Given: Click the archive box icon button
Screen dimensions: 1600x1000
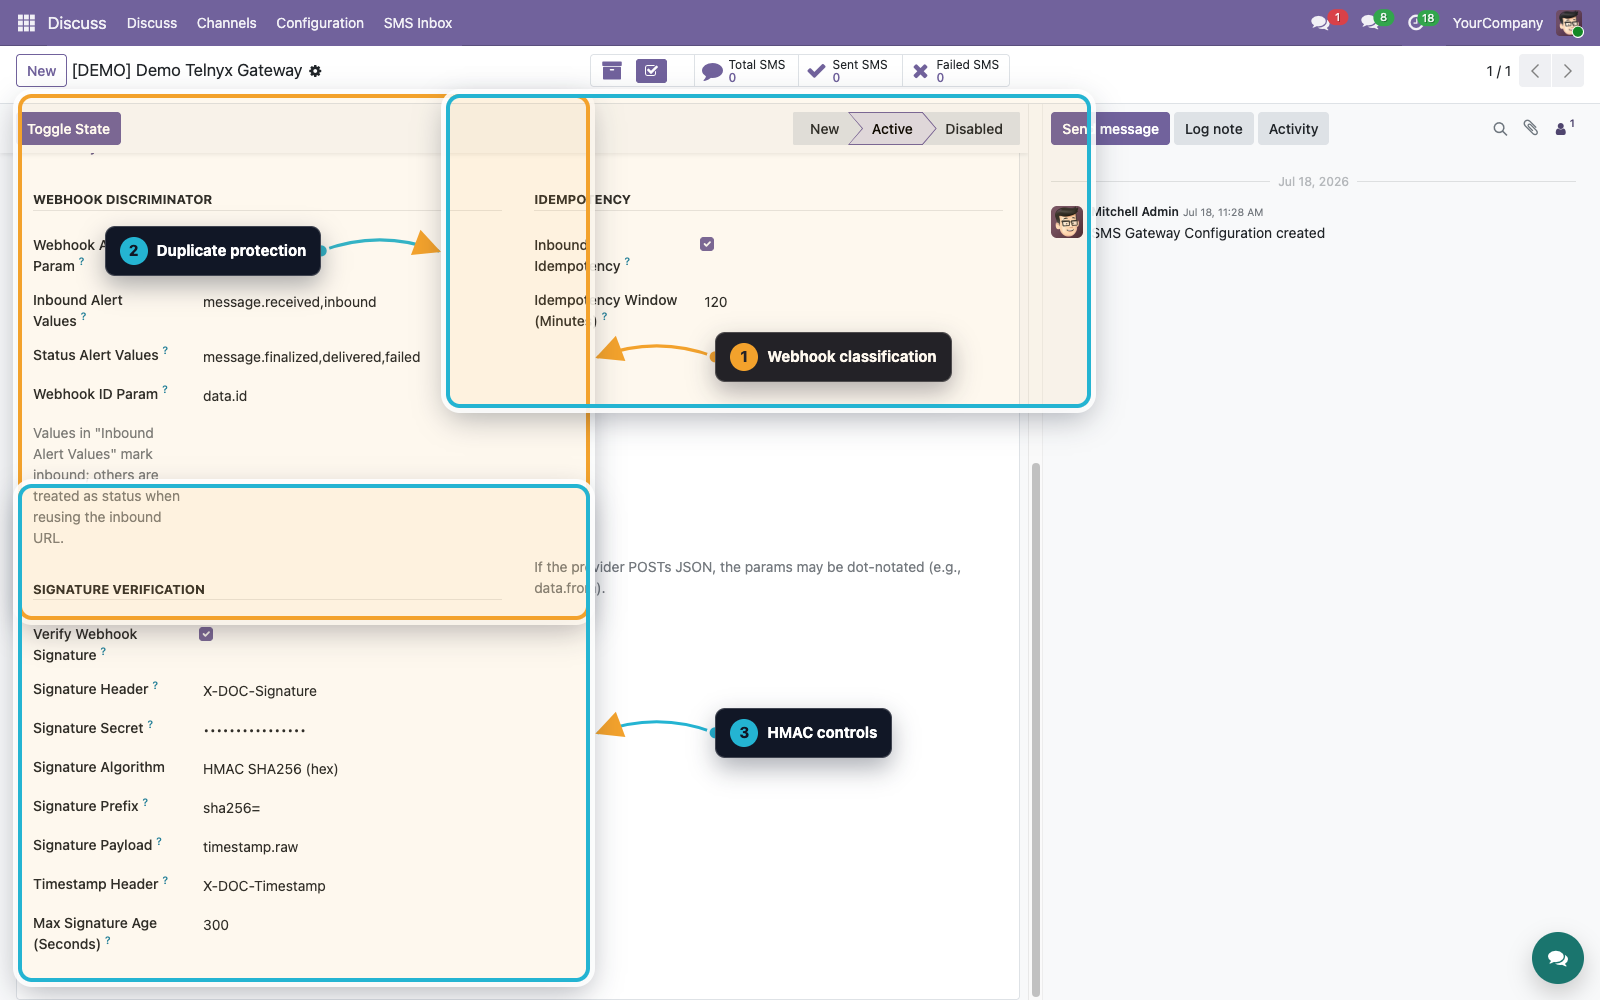Looking at the screenshot, I should click(612, 70).
